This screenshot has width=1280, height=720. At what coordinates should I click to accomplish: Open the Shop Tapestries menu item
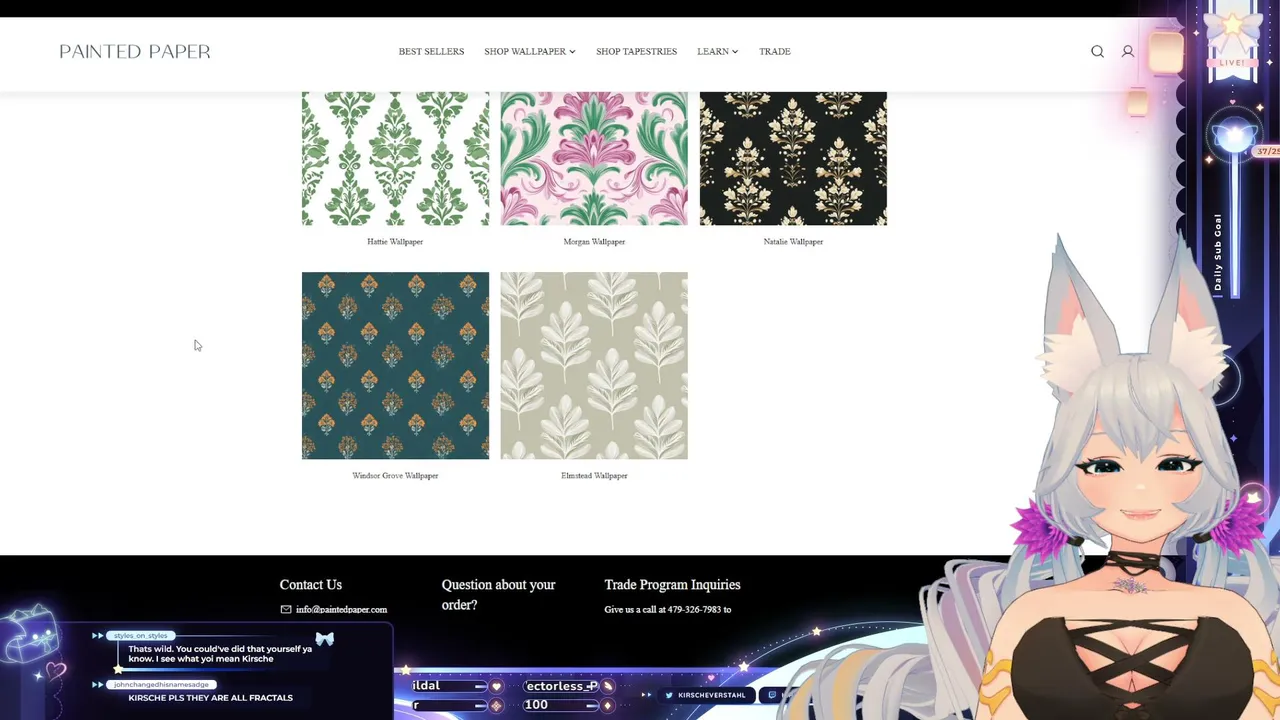pos(636,51)
